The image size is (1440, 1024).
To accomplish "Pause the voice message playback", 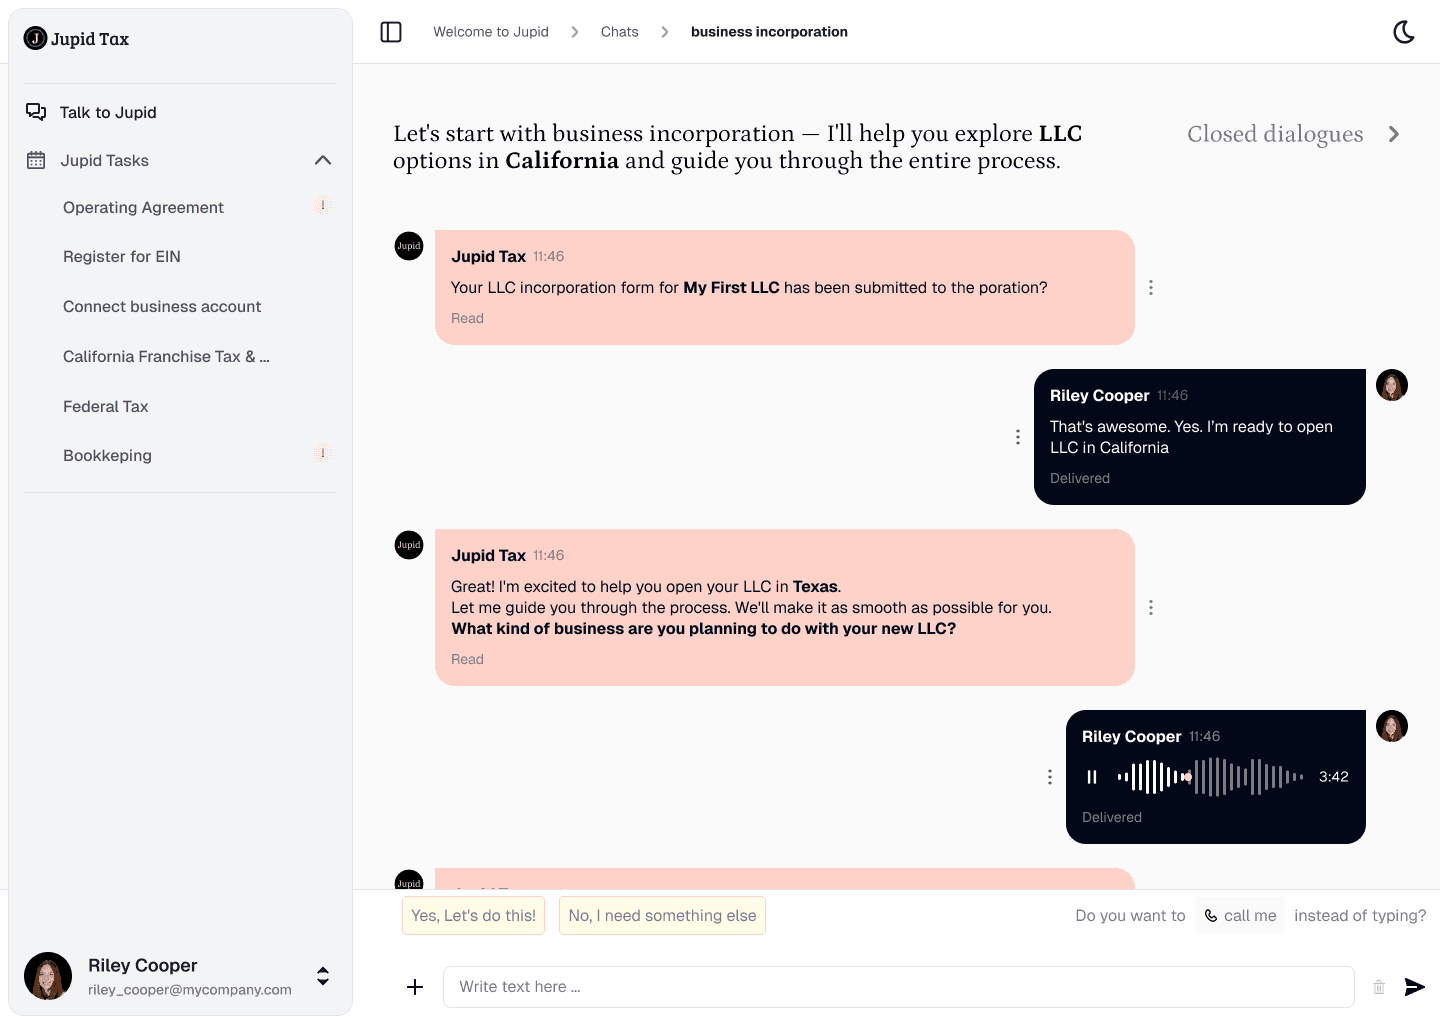I will click(x=1092, y=777).
